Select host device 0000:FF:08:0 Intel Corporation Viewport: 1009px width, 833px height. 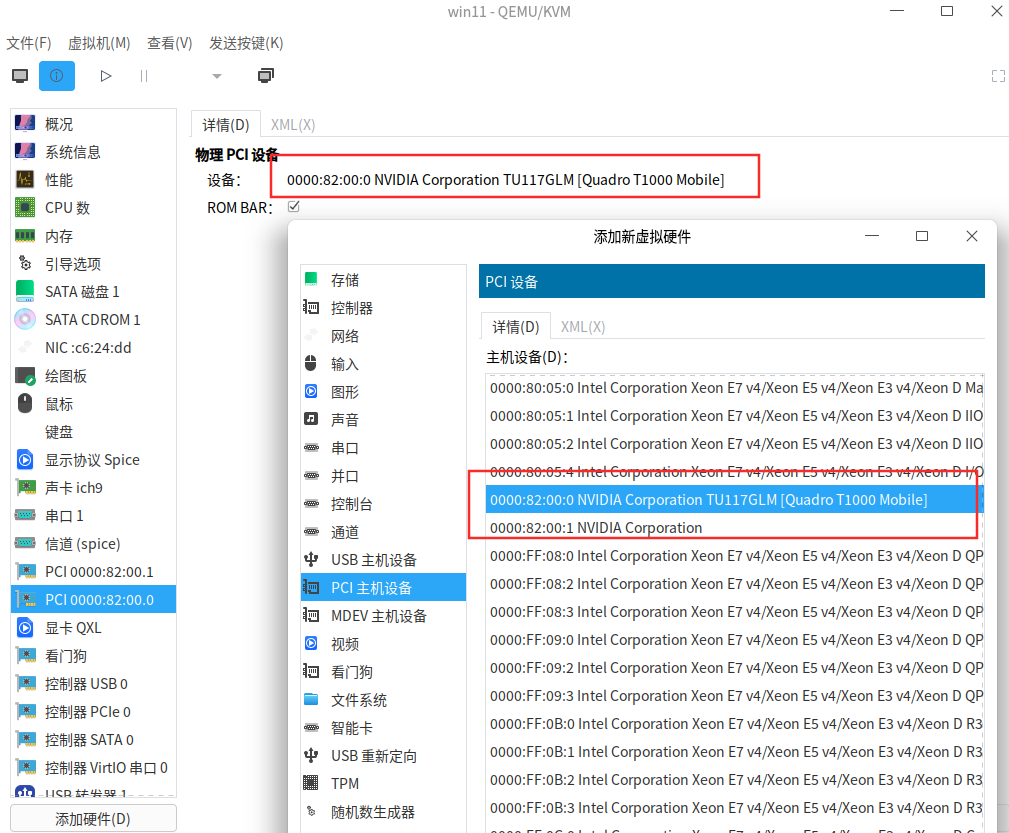click(735, 556)
